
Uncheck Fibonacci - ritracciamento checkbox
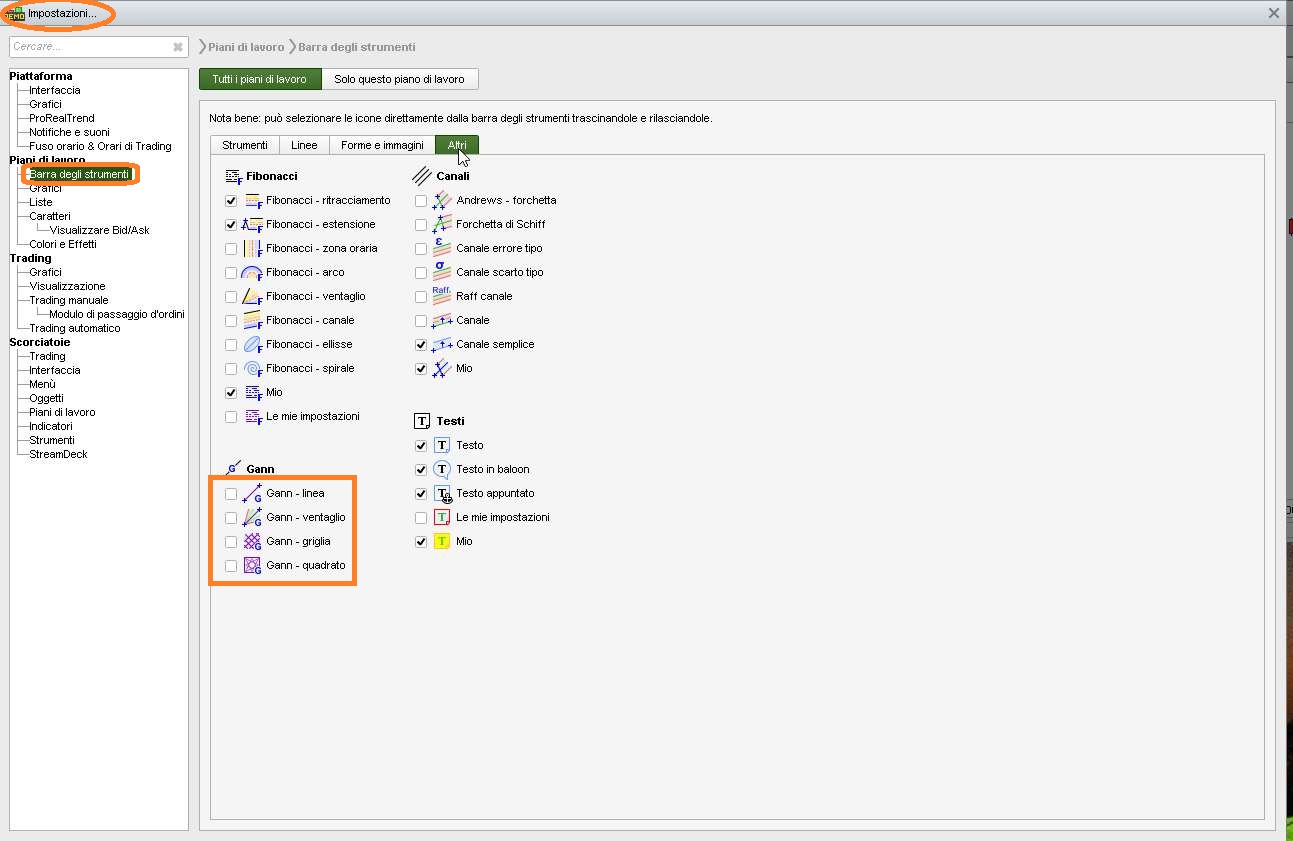[231, 200]
